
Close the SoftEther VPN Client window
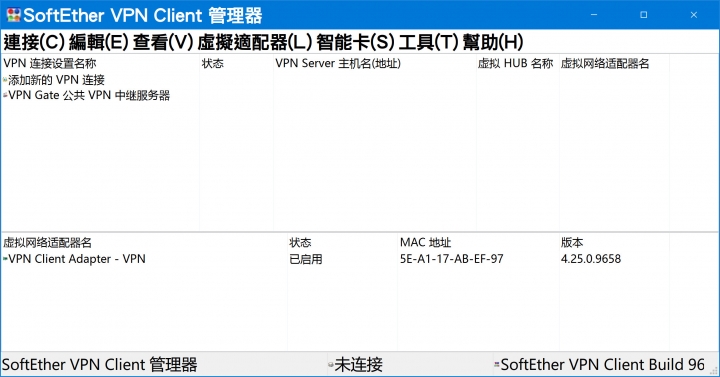click(694, 15)
